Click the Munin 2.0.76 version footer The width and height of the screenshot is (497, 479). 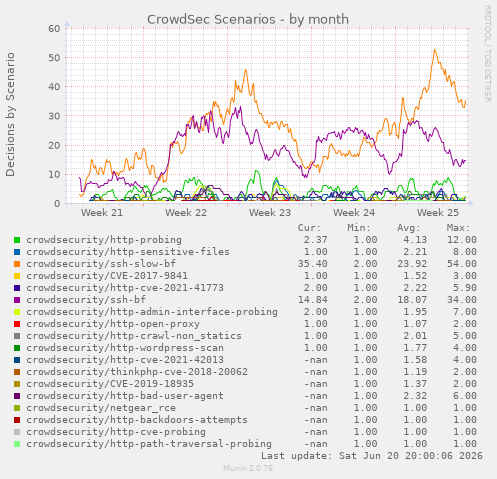click(x=248, y=468)
